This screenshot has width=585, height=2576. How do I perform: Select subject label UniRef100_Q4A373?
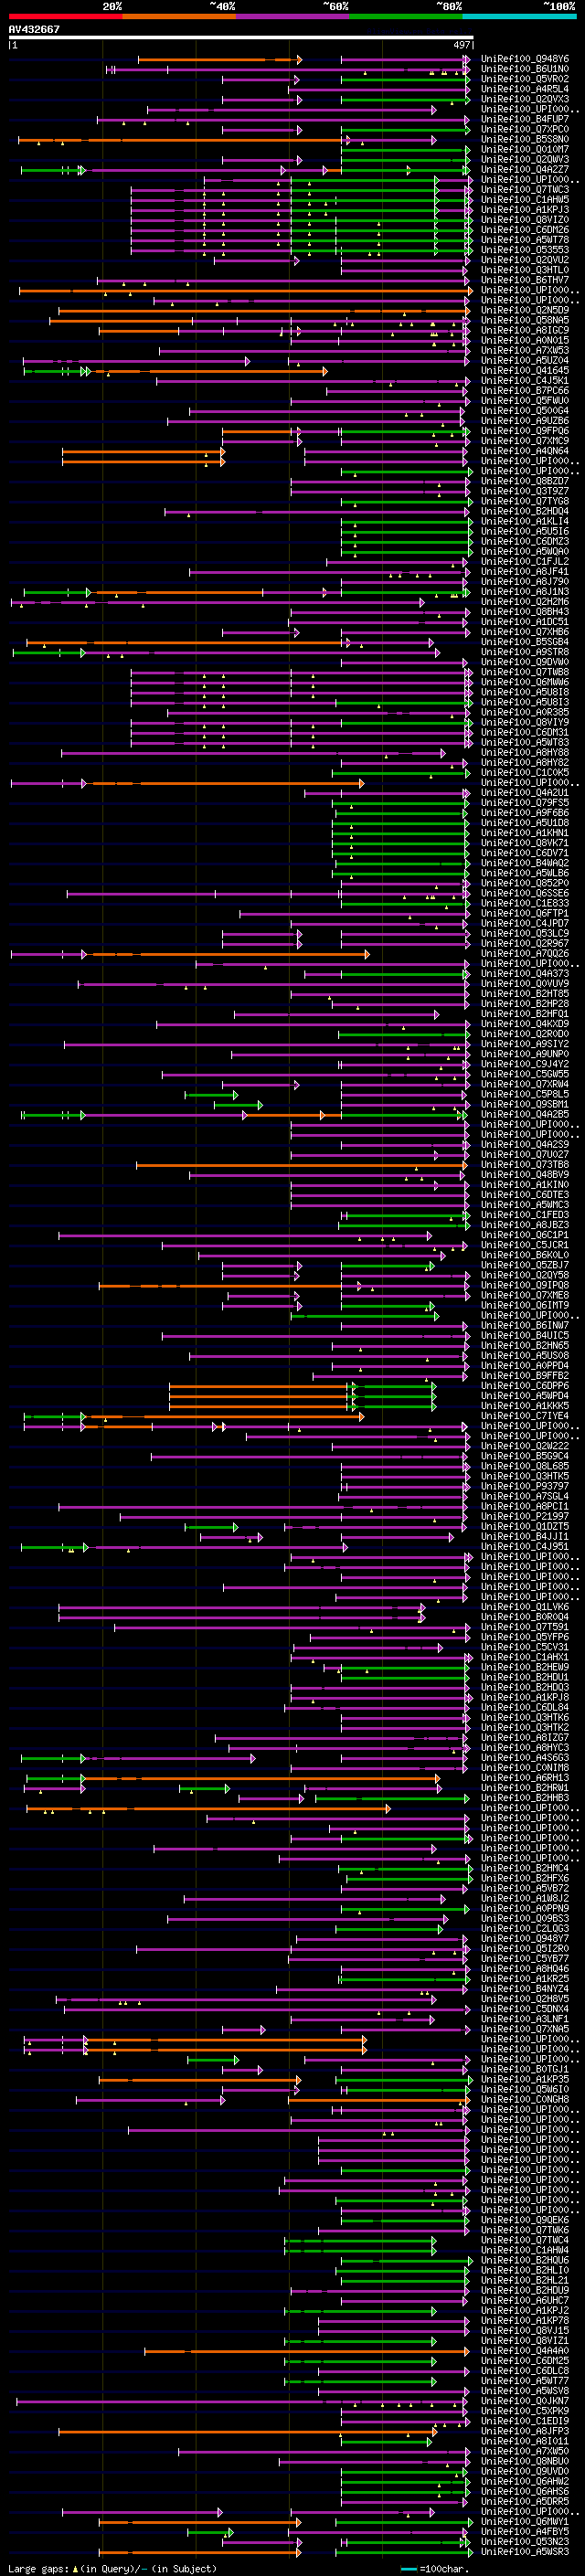pyautogui.click(x=525, y=973)
